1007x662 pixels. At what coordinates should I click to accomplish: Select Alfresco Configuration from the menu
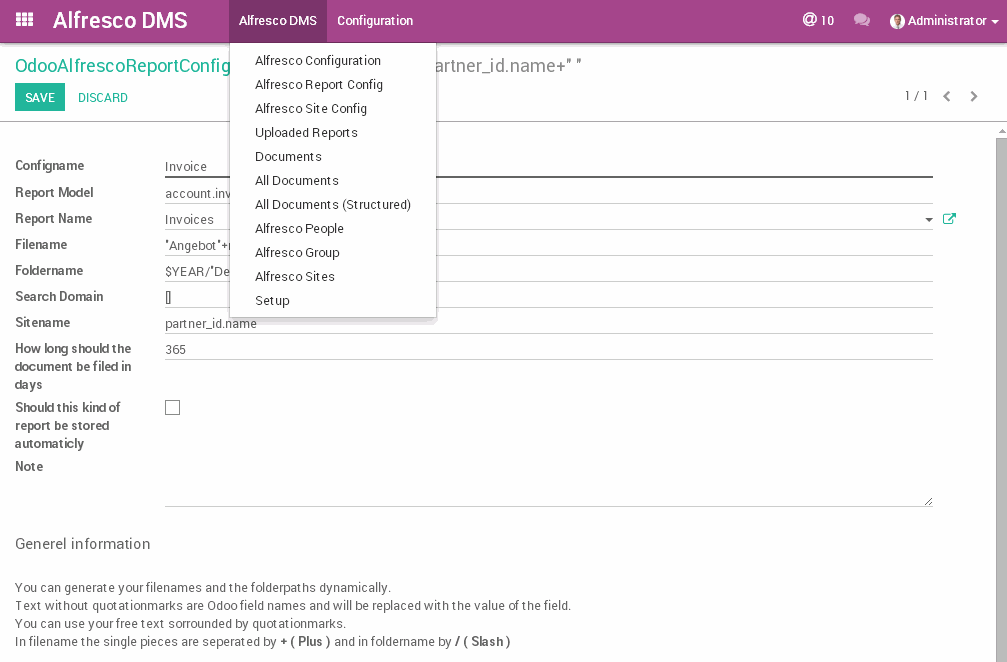coord(316,60)
